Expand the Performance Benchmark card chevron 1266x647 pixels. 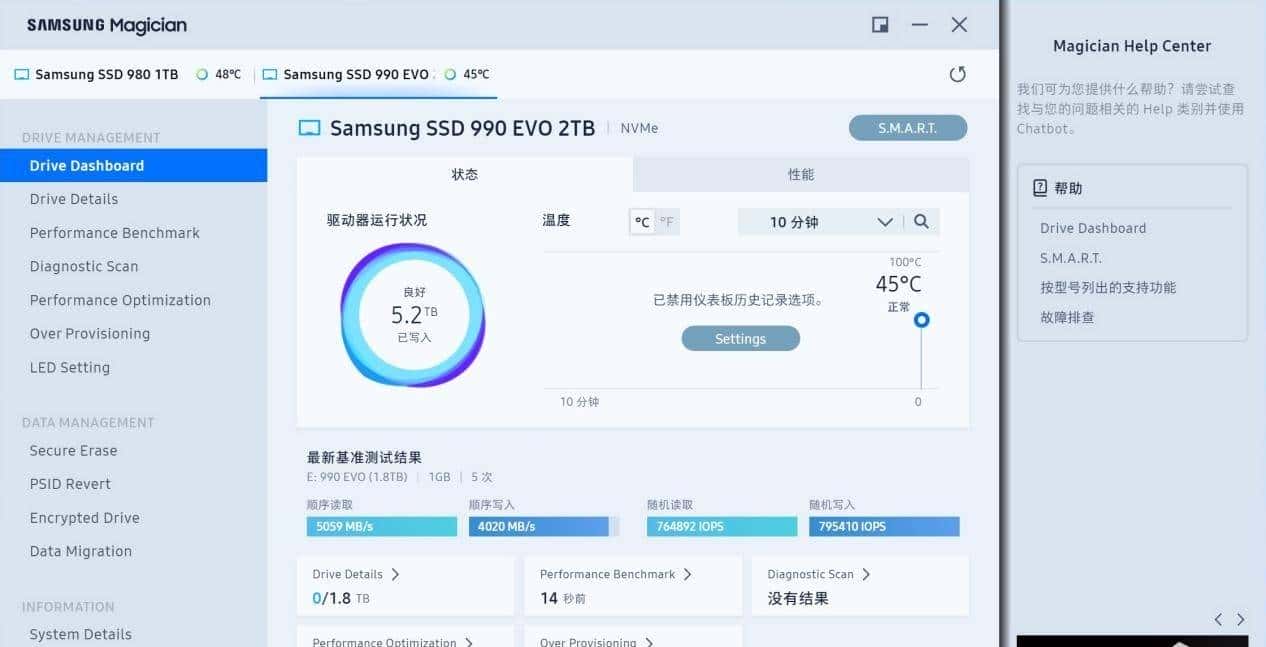click(x=690, y=574)
